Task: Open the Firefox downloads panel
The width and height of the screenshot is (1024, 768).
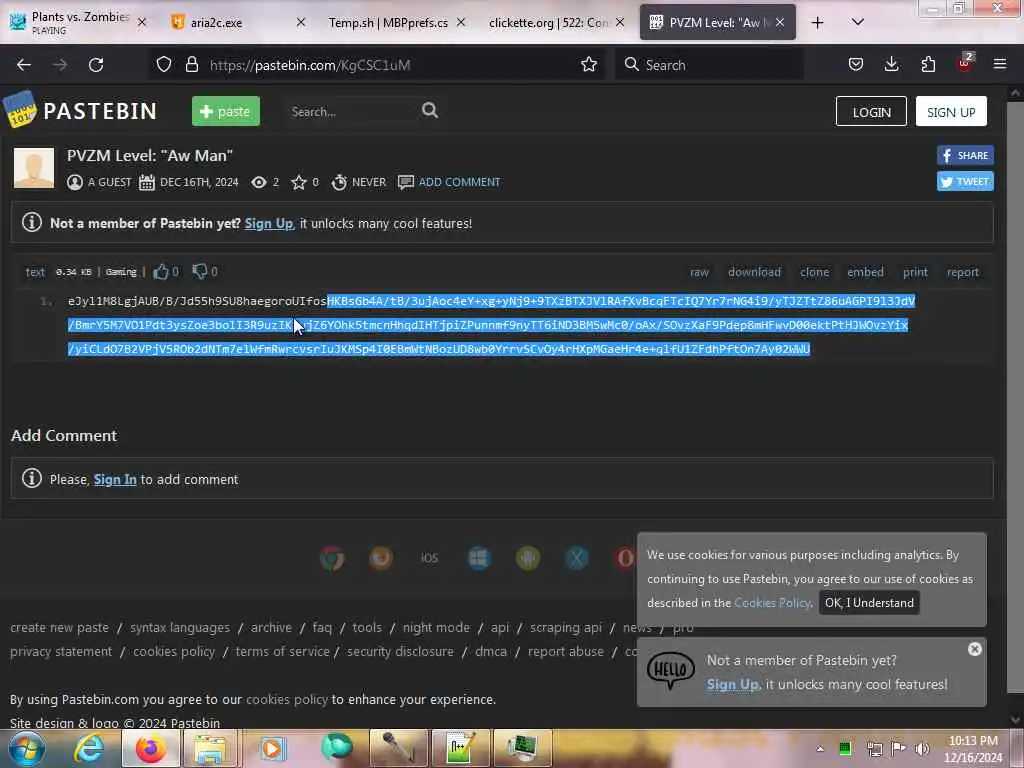Action: pos(891,64)
